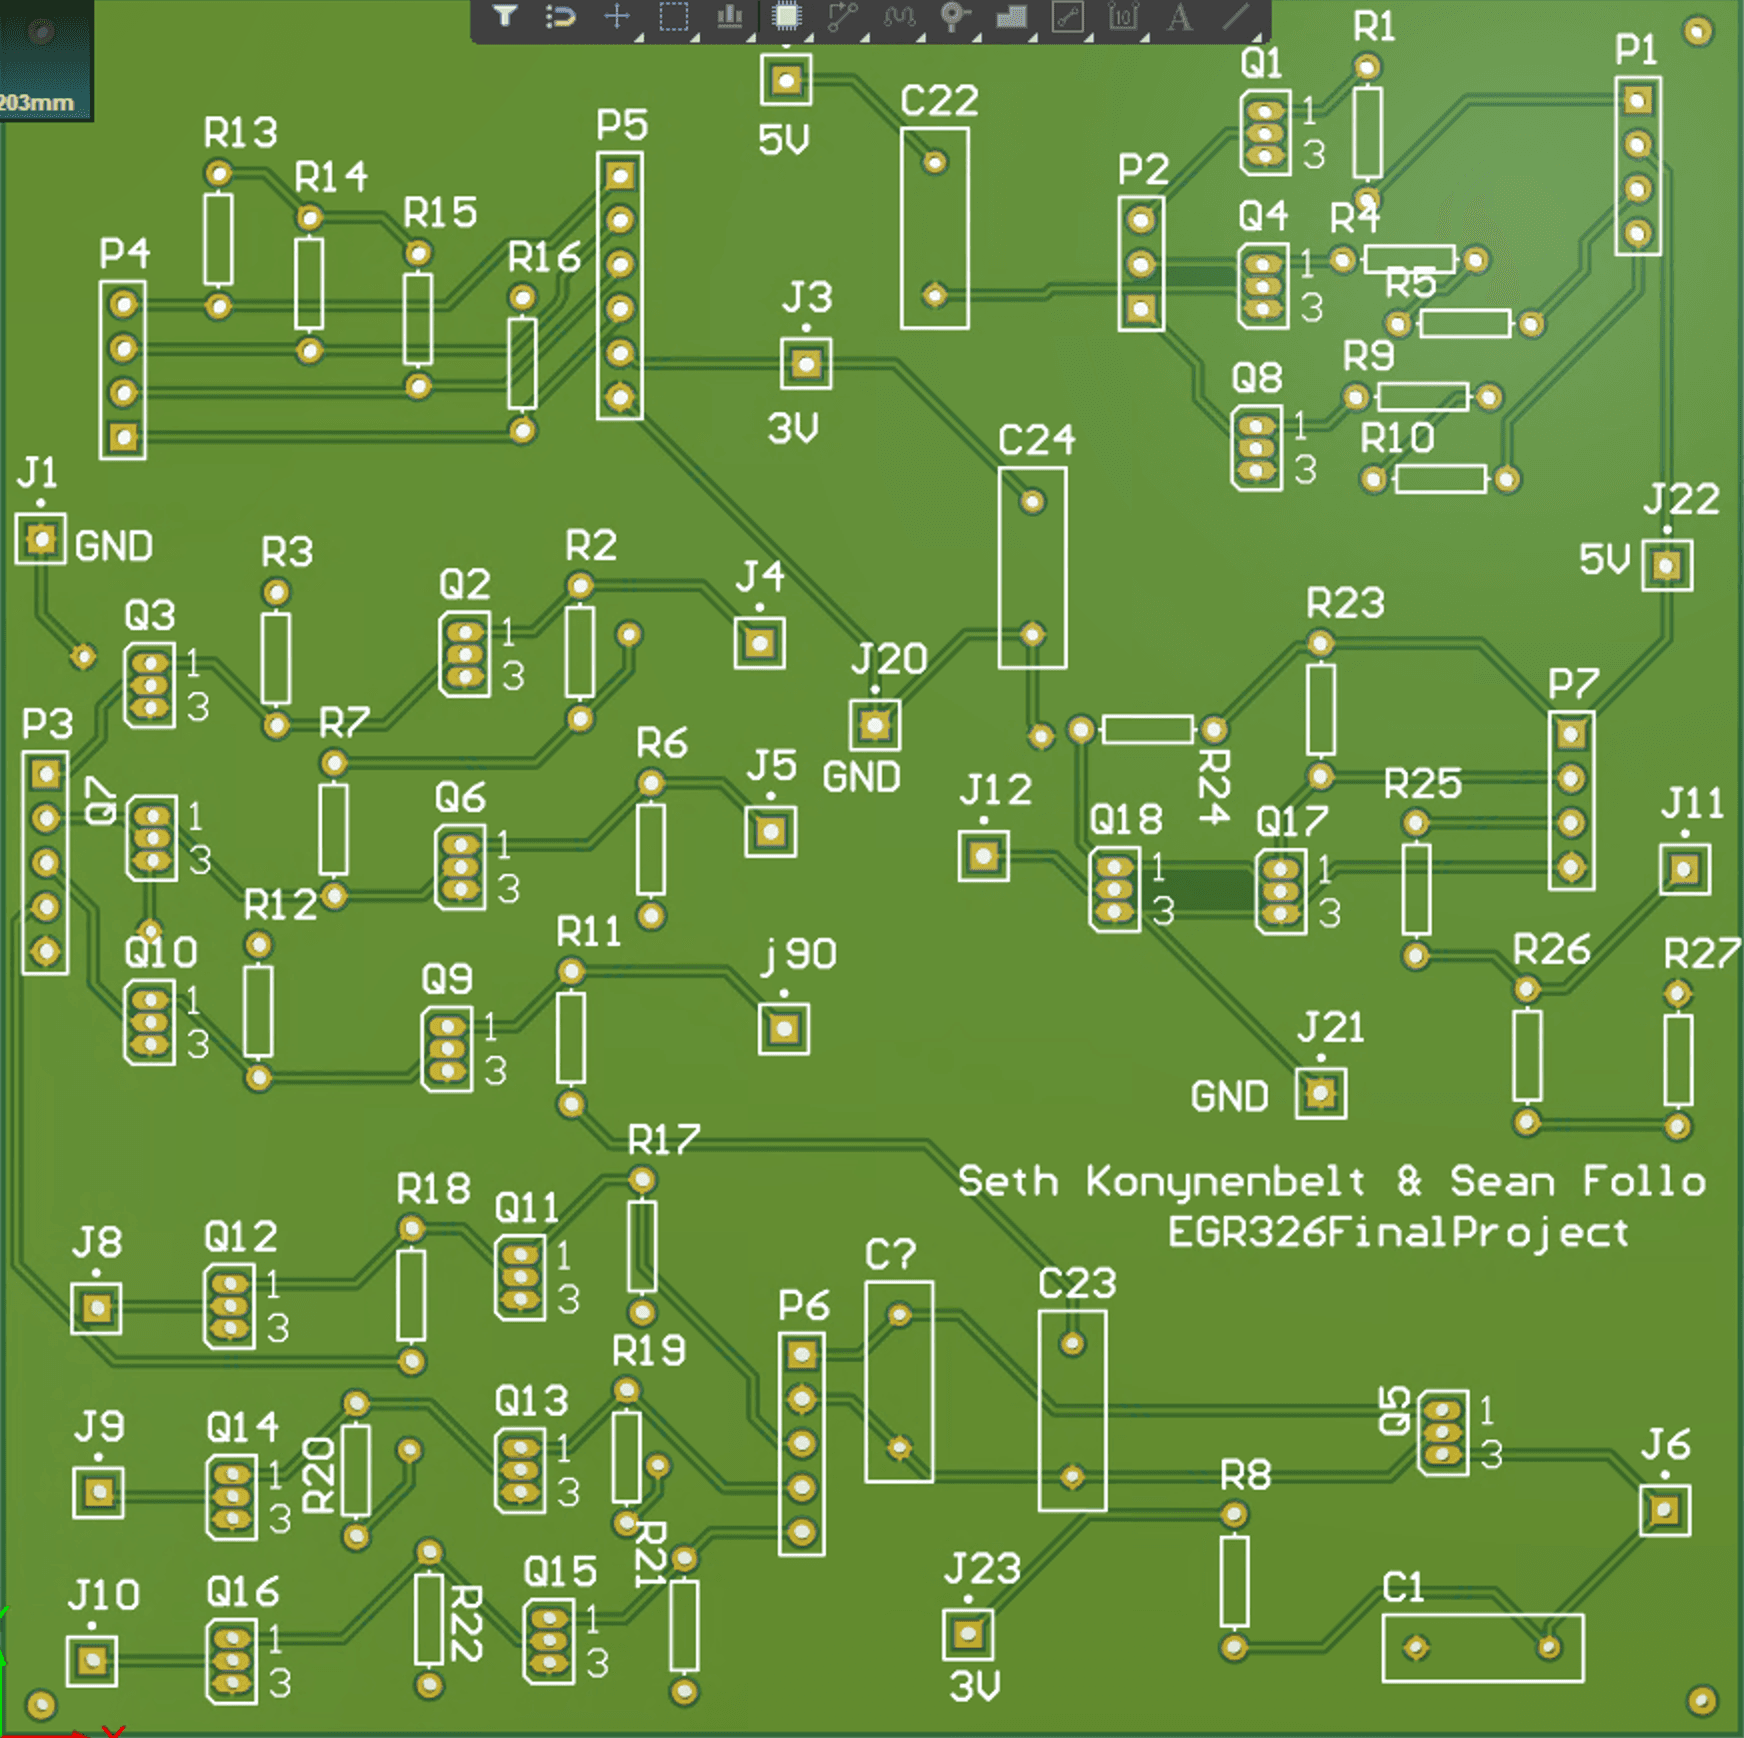Activate the move/cross tool
The image size is (1744, 1738).
618,17
